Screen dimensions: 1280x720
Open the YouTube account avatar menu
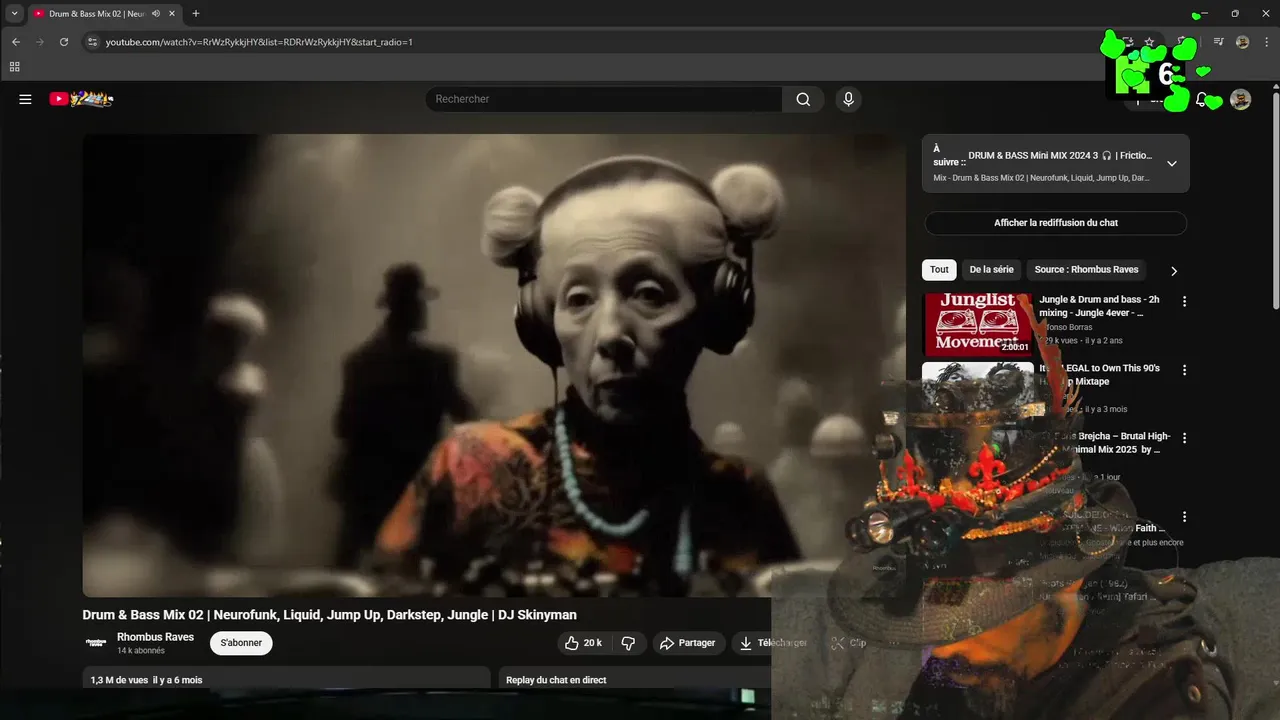(1240, 99)
